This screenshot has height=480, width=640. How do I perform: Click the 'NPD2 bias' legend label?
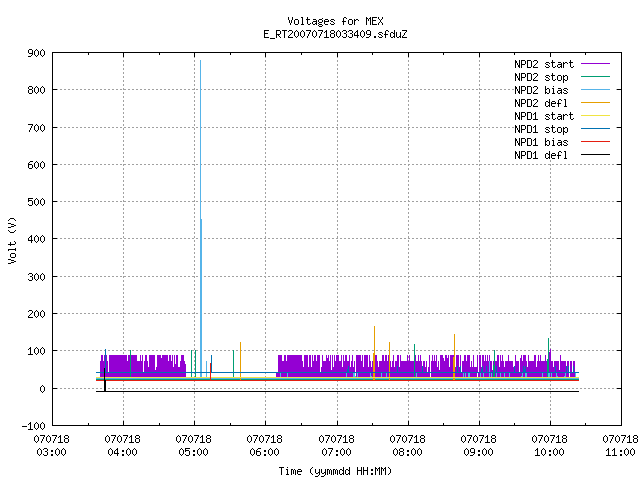[541, 90]
